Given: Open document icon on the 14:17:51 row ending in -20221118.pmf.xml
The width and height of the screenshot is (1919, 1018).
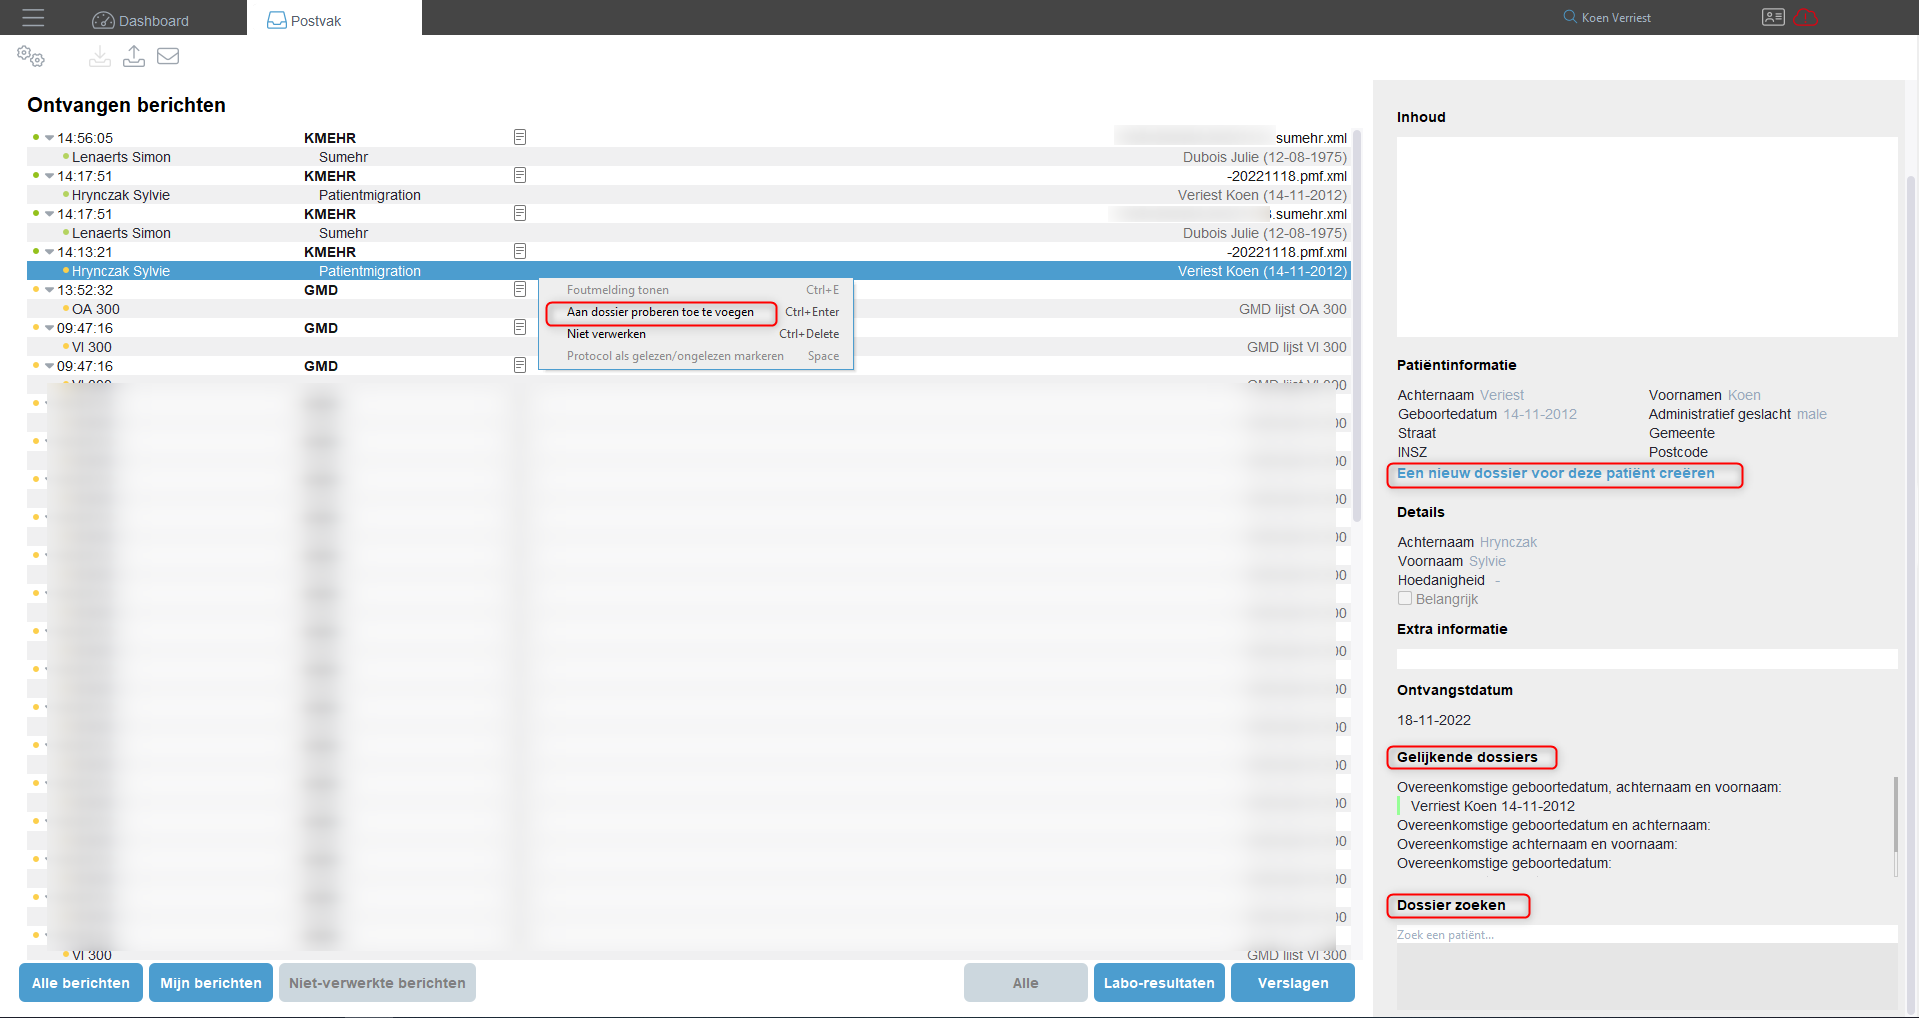Looking at the screenshot, I should coord(520,175).
